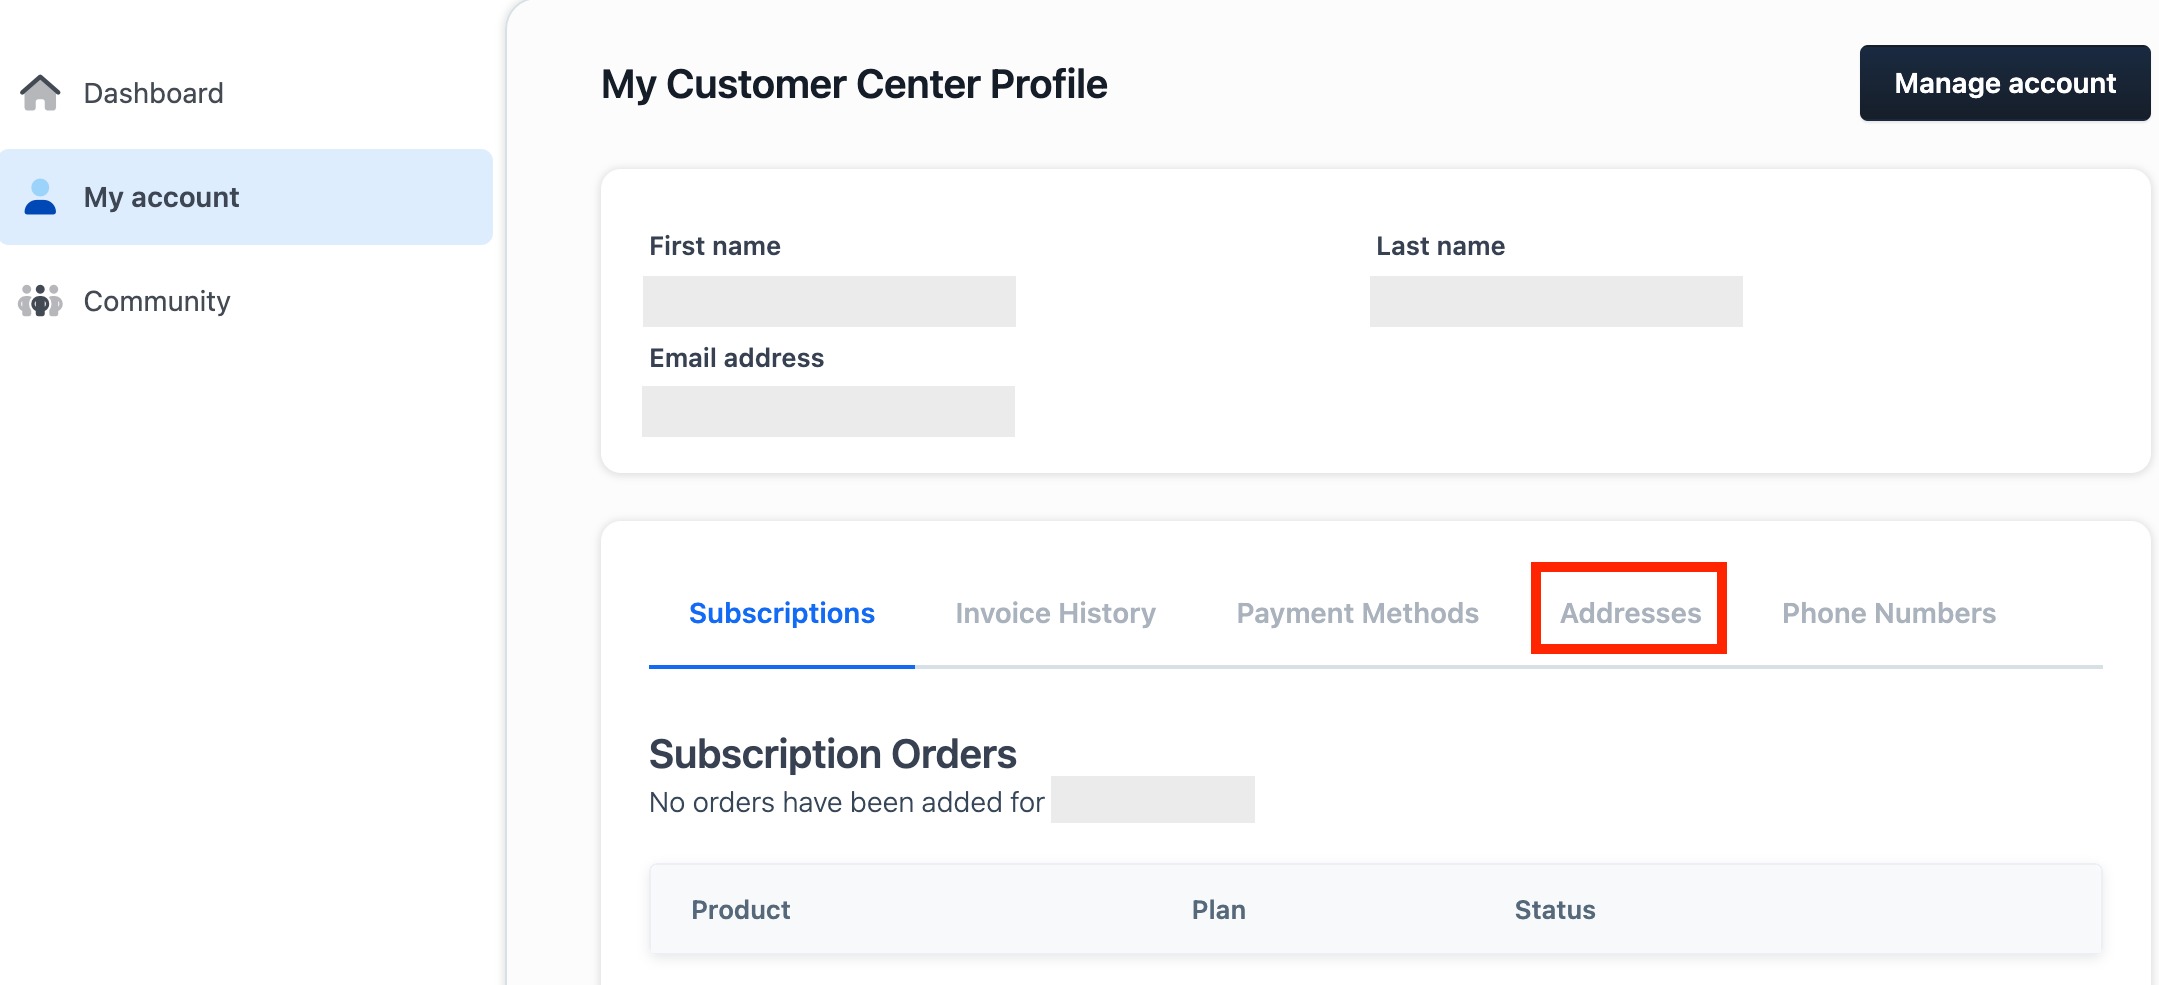Screen dimensions: 2159x985
Task: Click the First name field
Action: (829, 301)
